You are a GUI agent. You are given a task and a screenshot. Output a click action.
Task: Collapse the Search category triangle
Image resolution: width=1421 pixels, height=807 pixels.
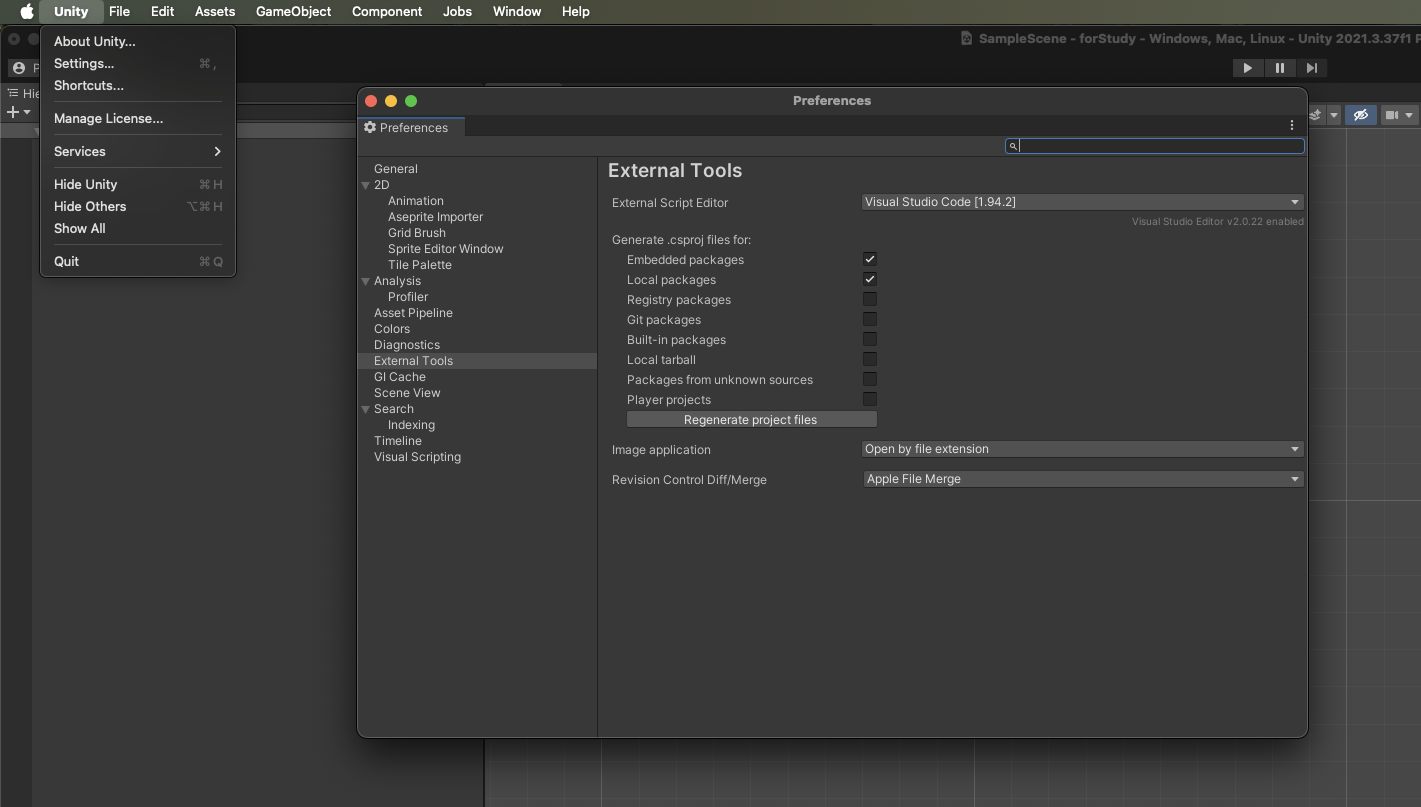(x=366, y=409)
